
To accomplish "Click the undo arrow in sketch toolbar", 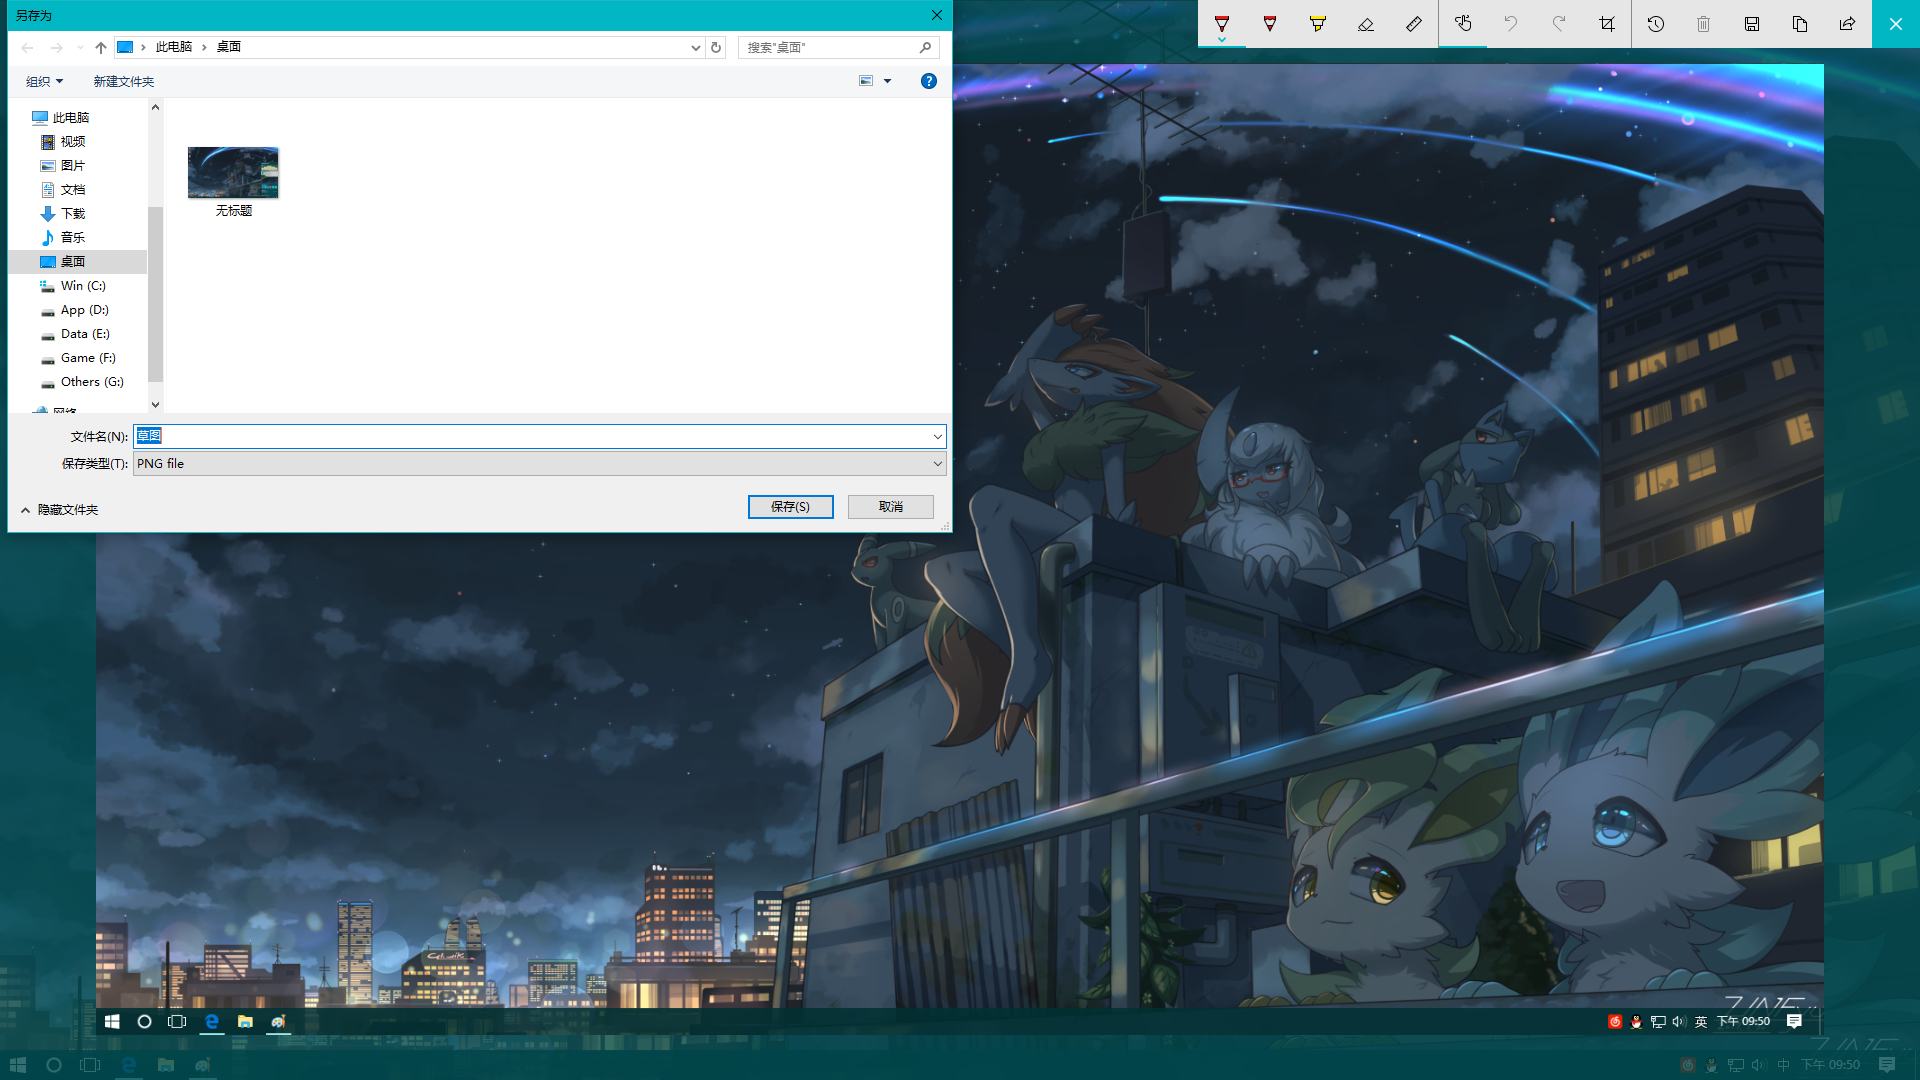I will point(1511,24).
